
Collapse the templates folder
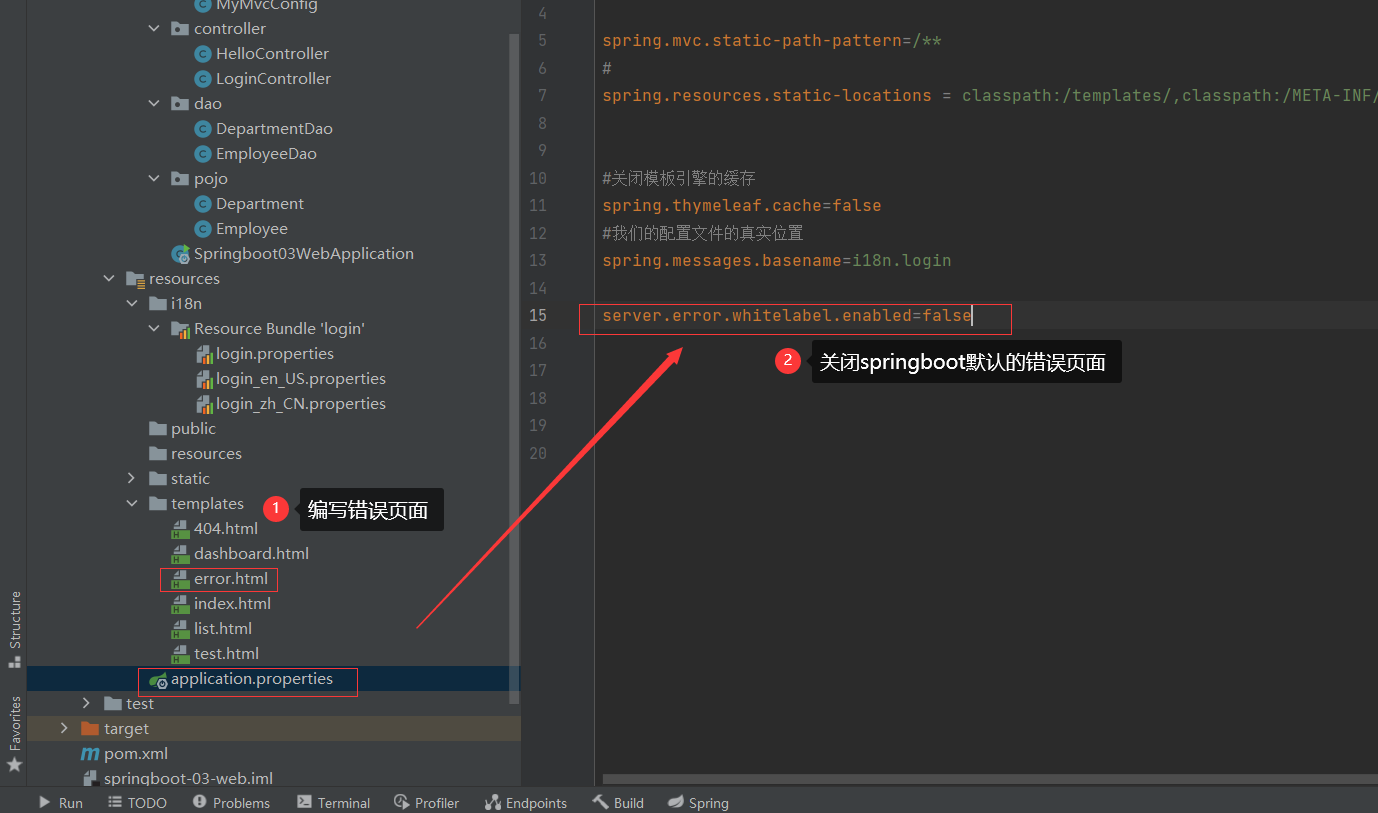(x=132, y=504)
